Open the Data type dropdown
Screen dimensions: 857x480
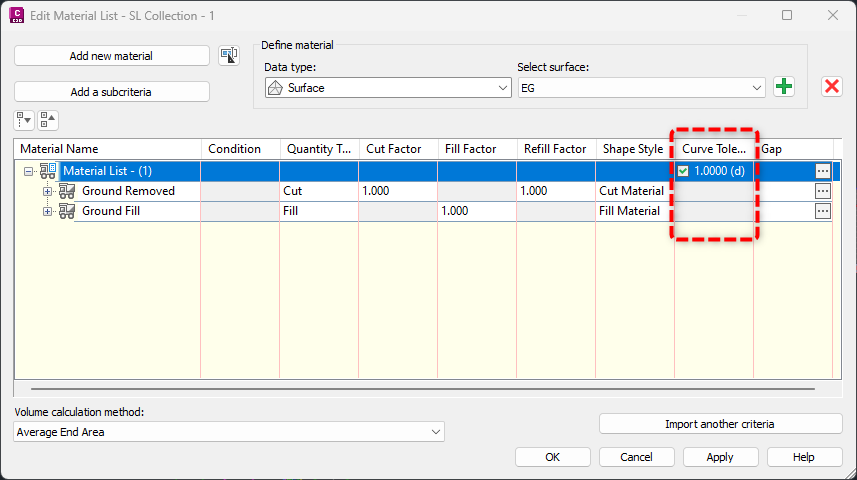point(388,88)
